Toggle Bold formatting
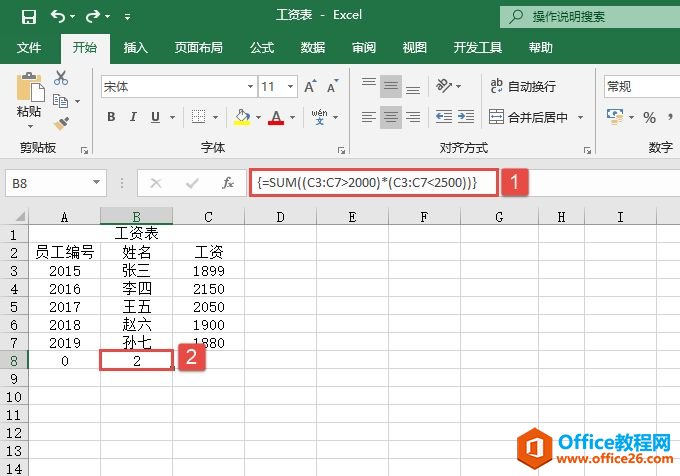 coord(111,118)
